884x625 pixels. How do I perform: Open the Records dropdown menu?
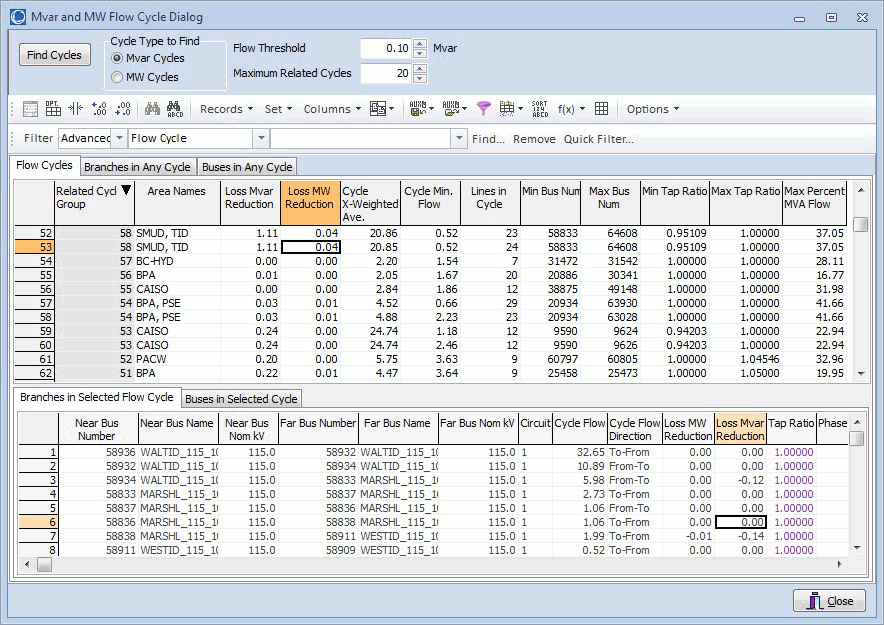pyautogui.click(x=226, y=109)
